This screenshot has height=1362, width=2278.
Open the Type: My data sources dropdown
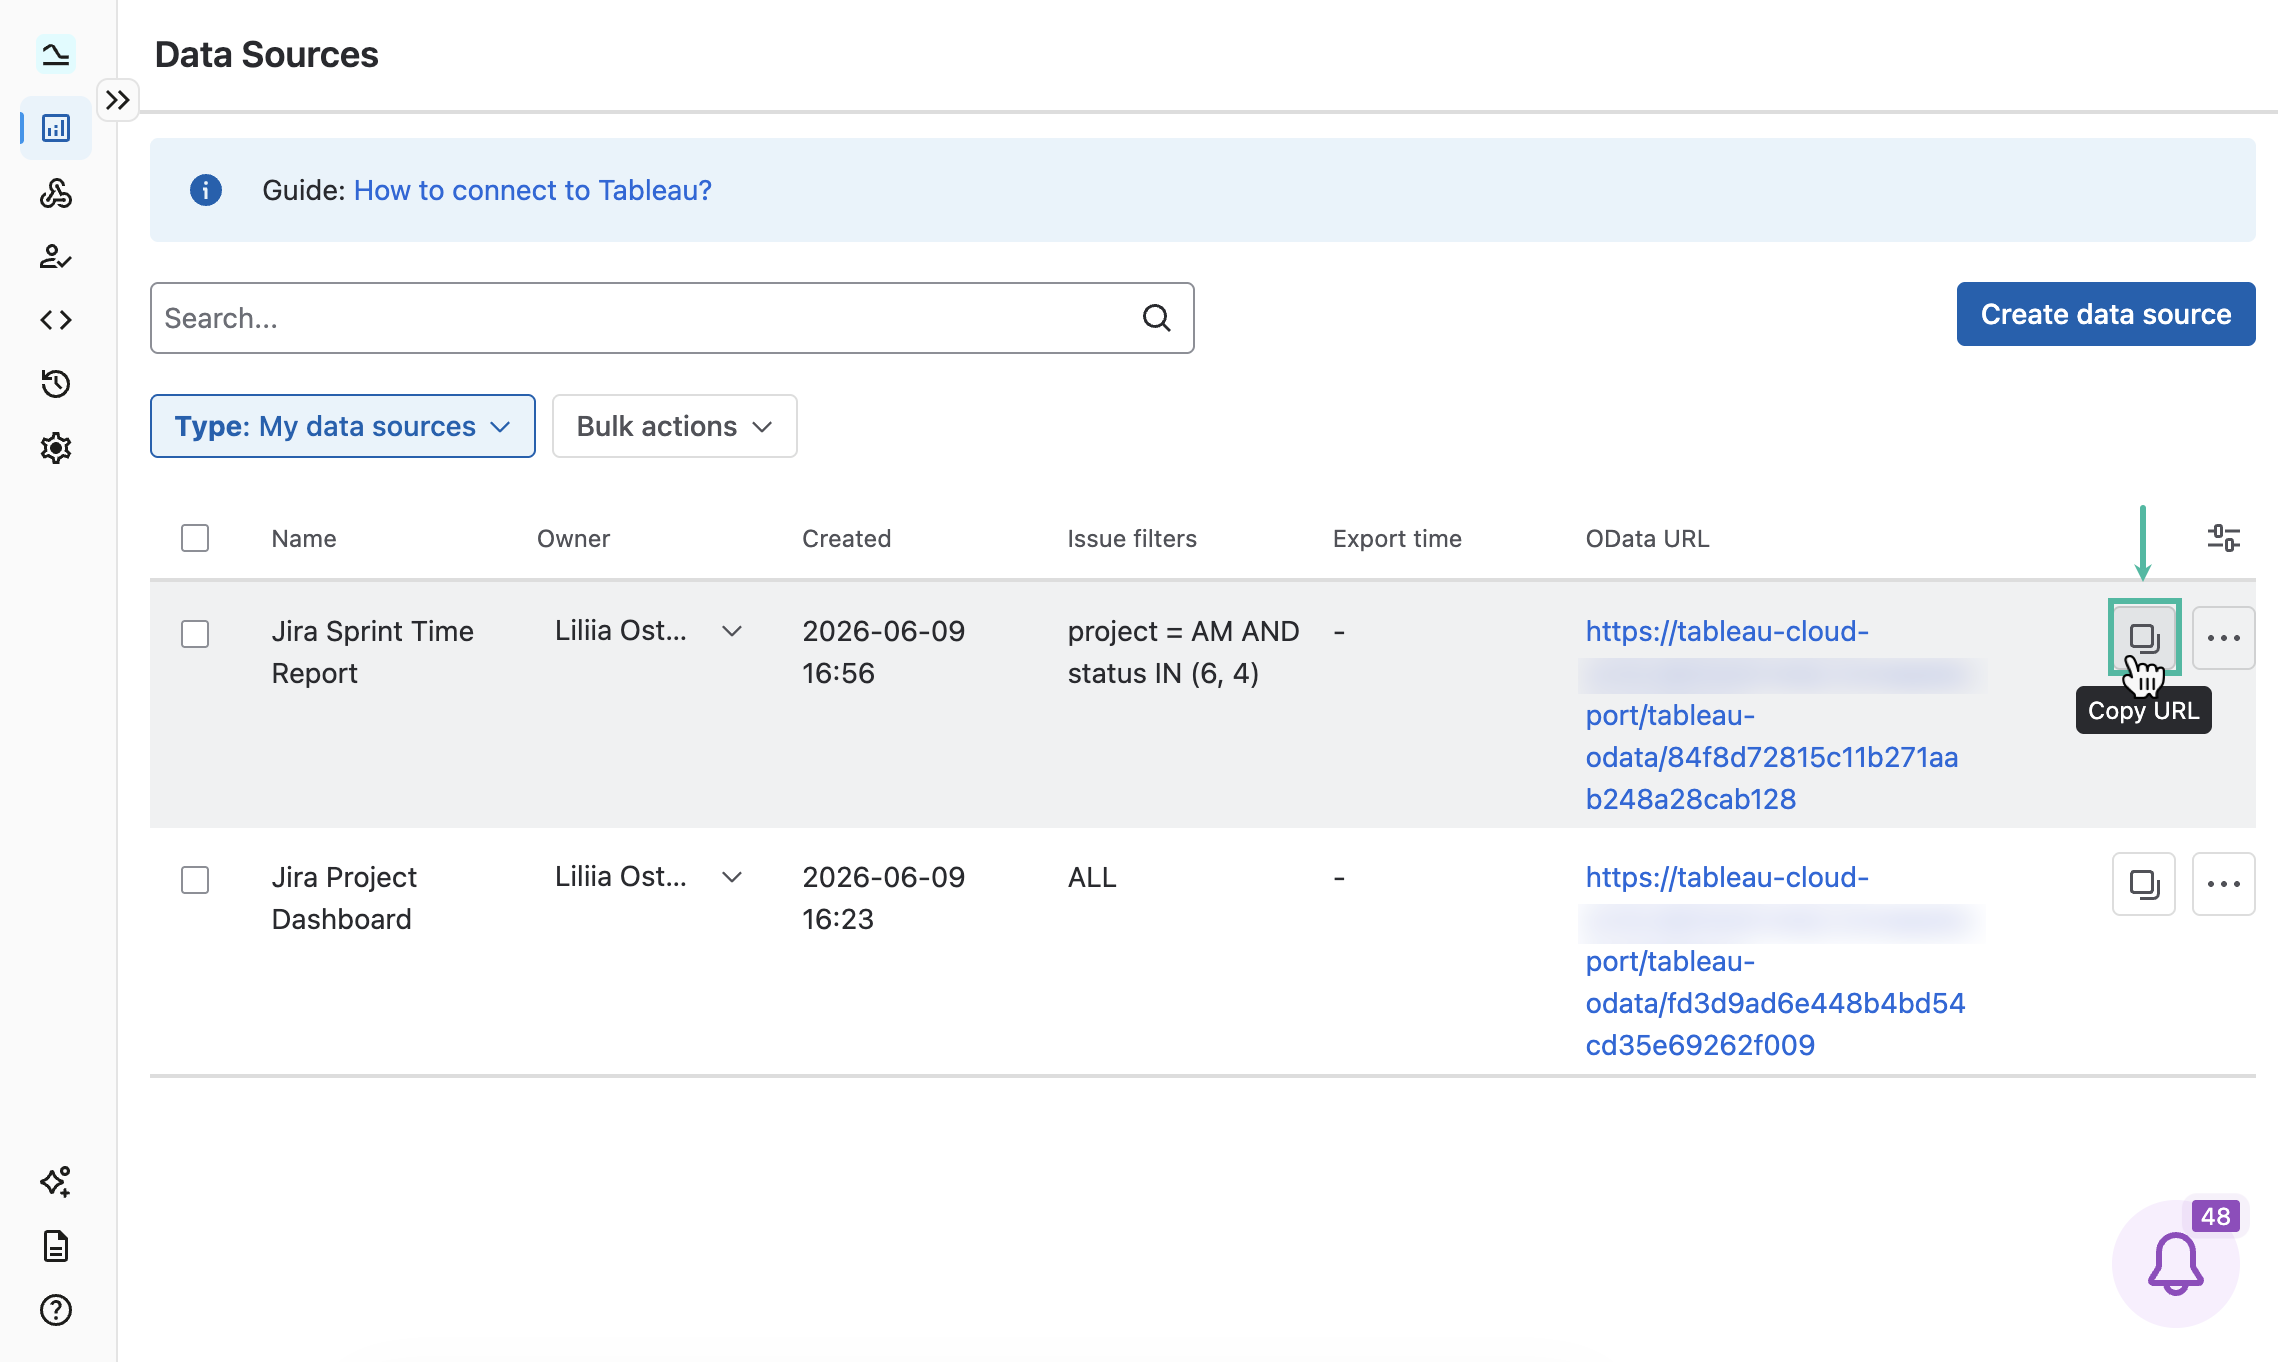(343, 426)
